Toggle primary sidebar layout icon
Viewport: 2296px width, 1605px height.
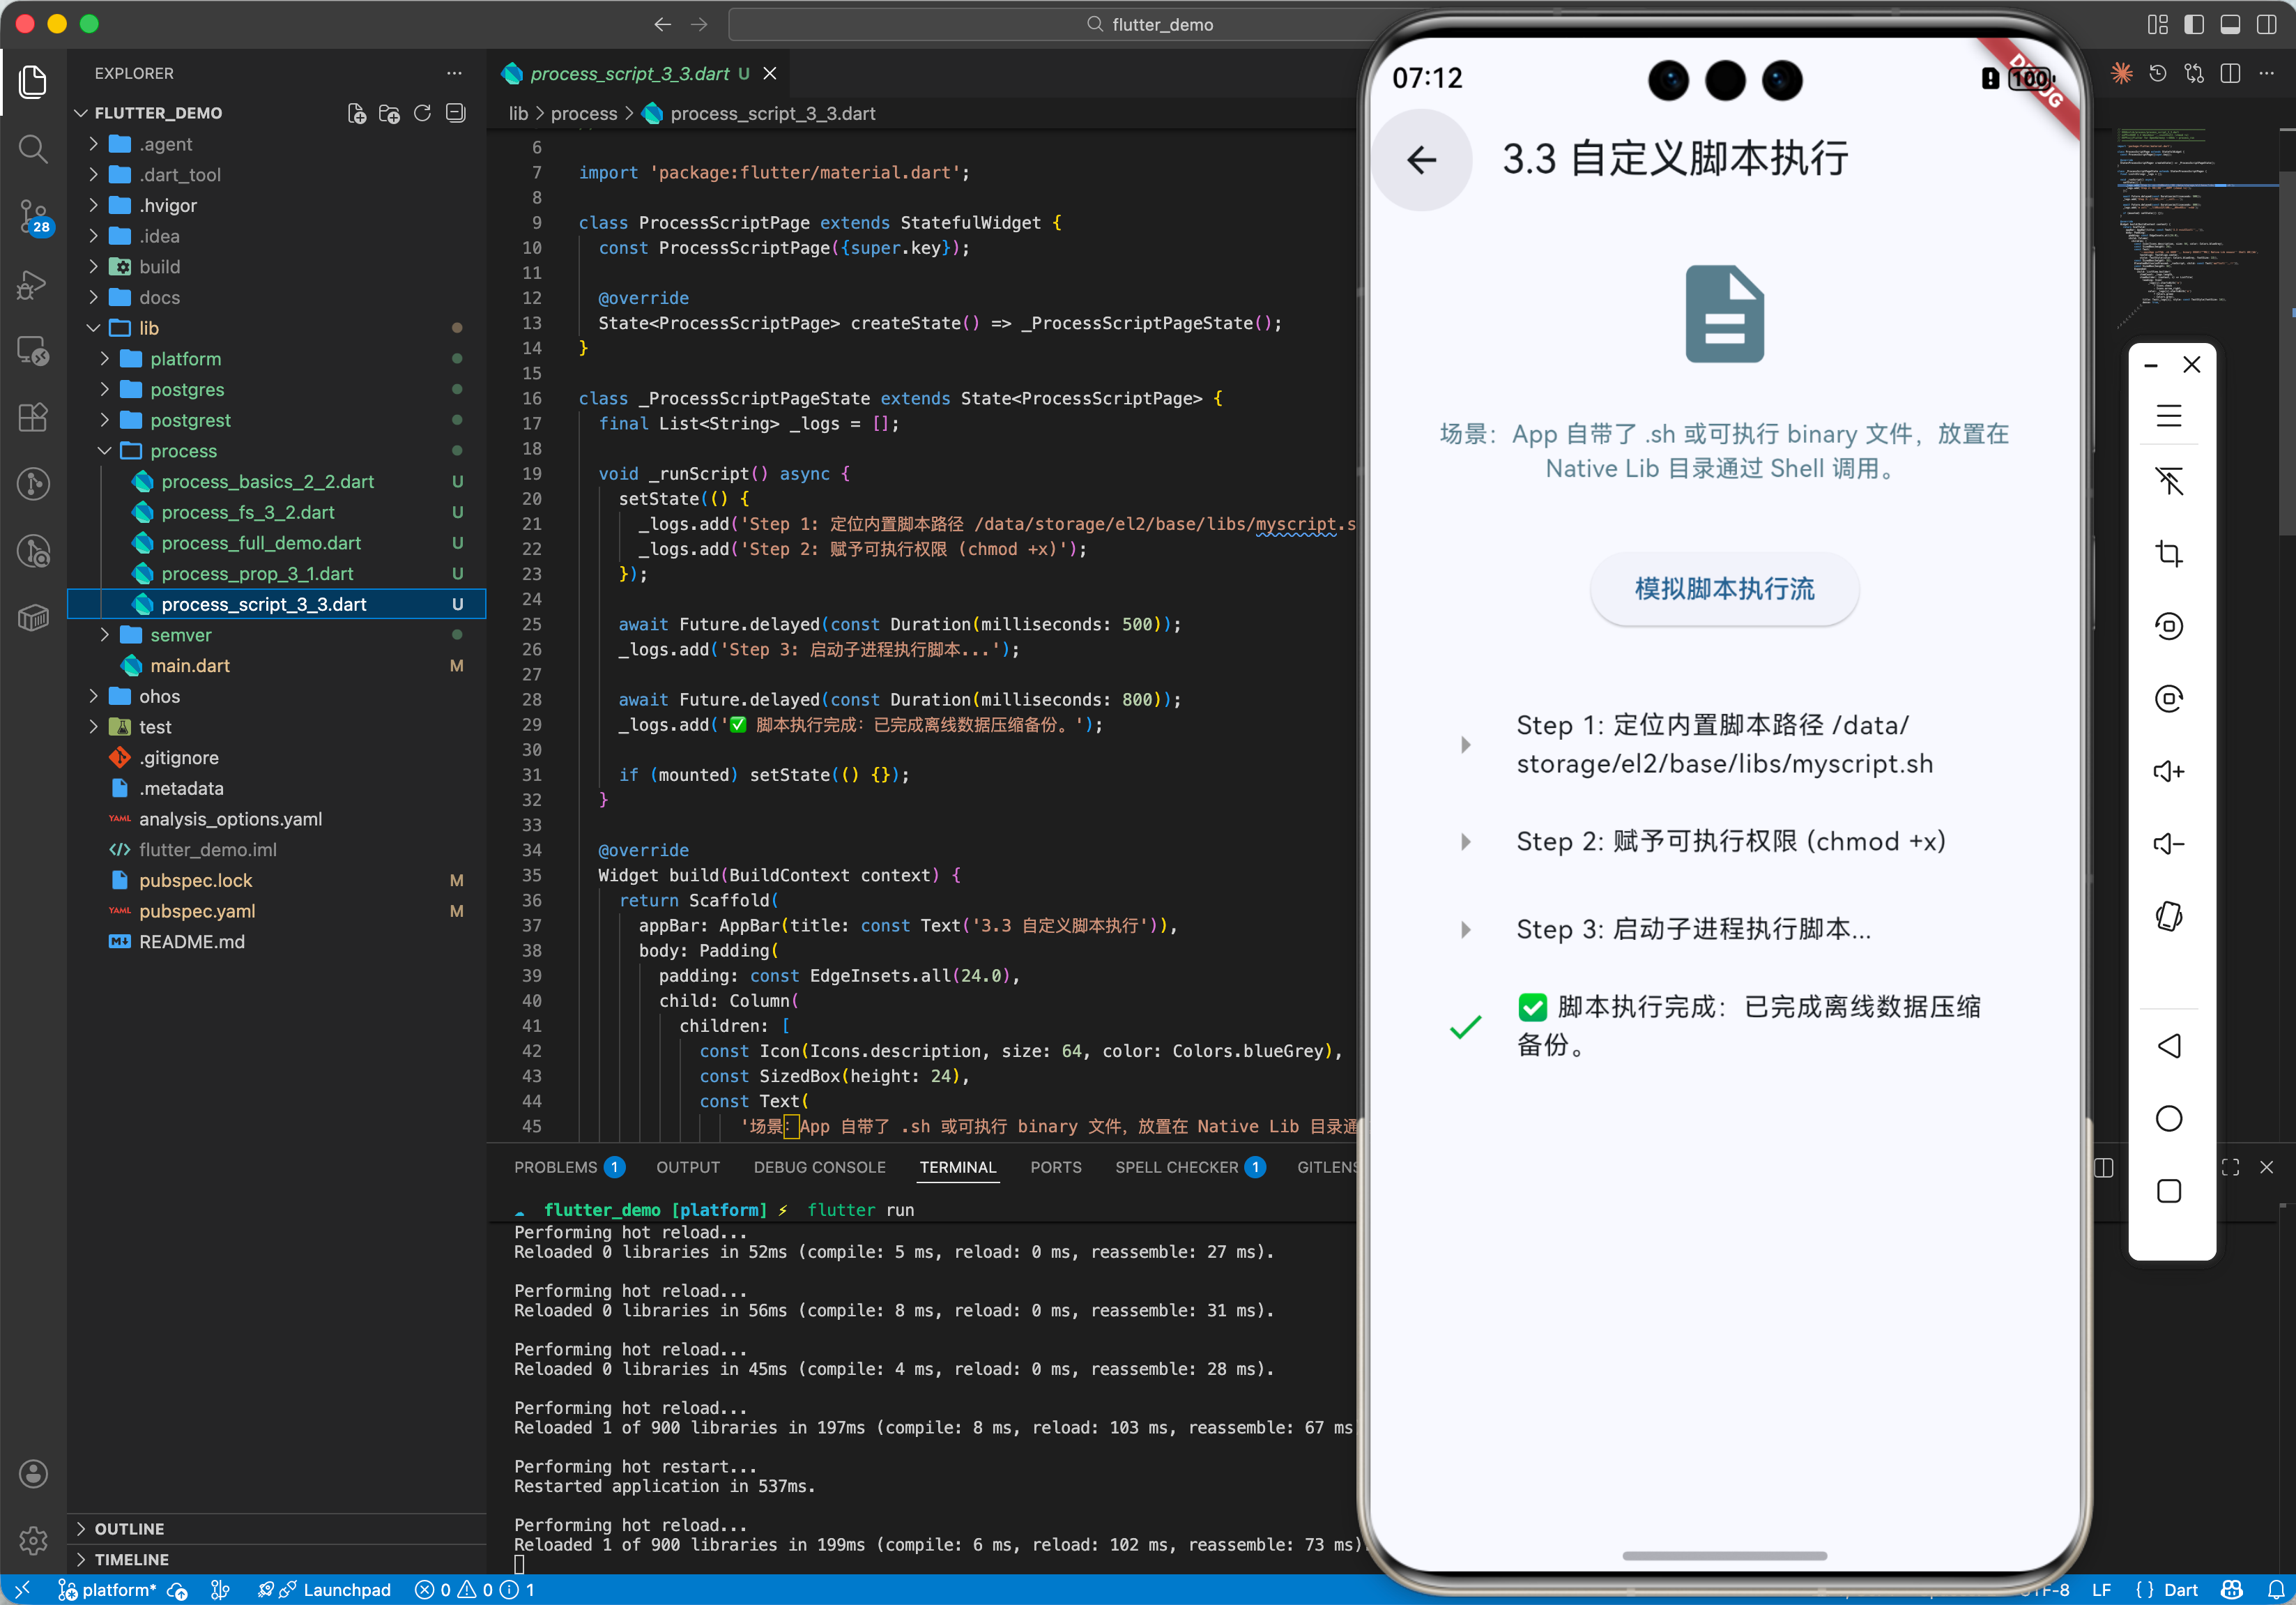tap(2194, 25)
